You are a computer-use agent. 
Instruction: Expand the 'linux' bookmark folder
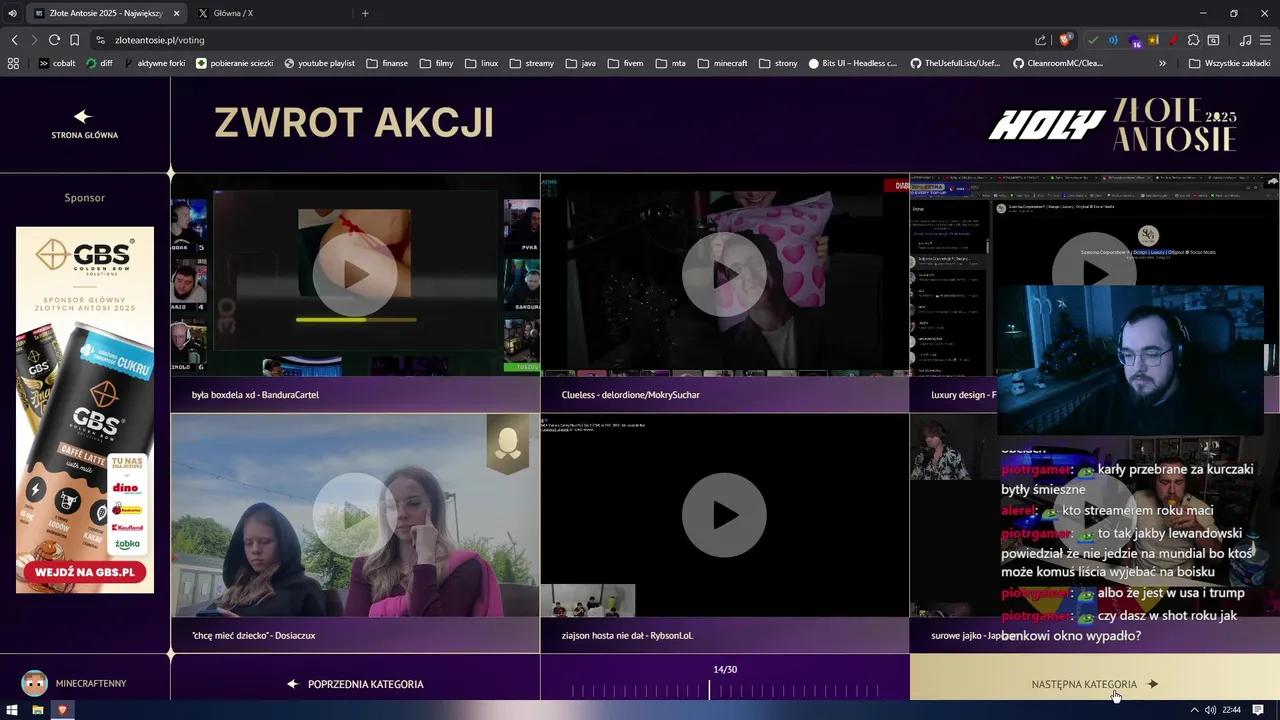[481, 63]
